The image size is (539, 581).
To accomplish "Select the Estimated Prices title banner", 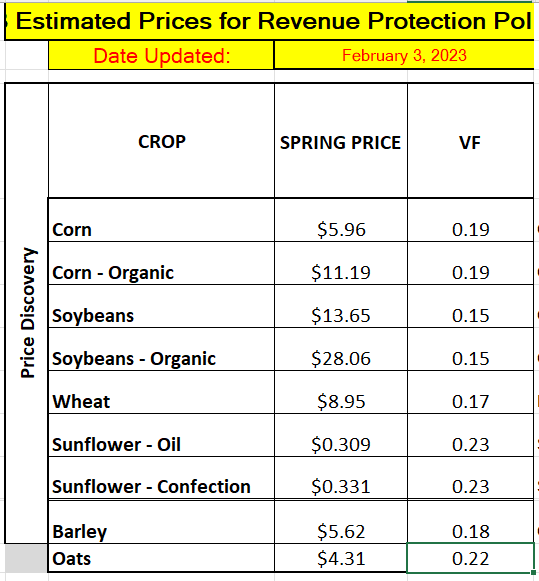I will pyautogui.click(x=269, y=21).
